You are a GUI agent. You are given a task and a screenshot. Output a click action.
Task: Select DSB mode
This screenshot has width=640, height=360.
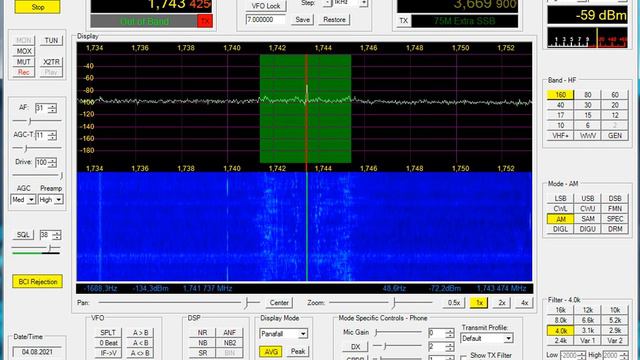(615, 198)
